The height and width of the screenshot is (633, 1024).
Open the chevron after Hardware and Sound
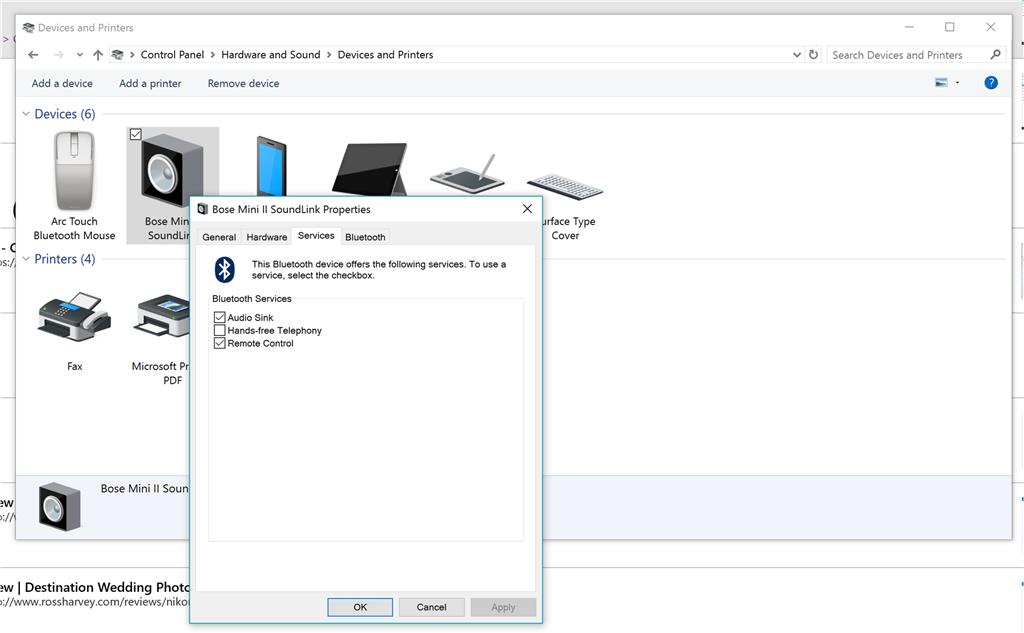coord(328,55)
